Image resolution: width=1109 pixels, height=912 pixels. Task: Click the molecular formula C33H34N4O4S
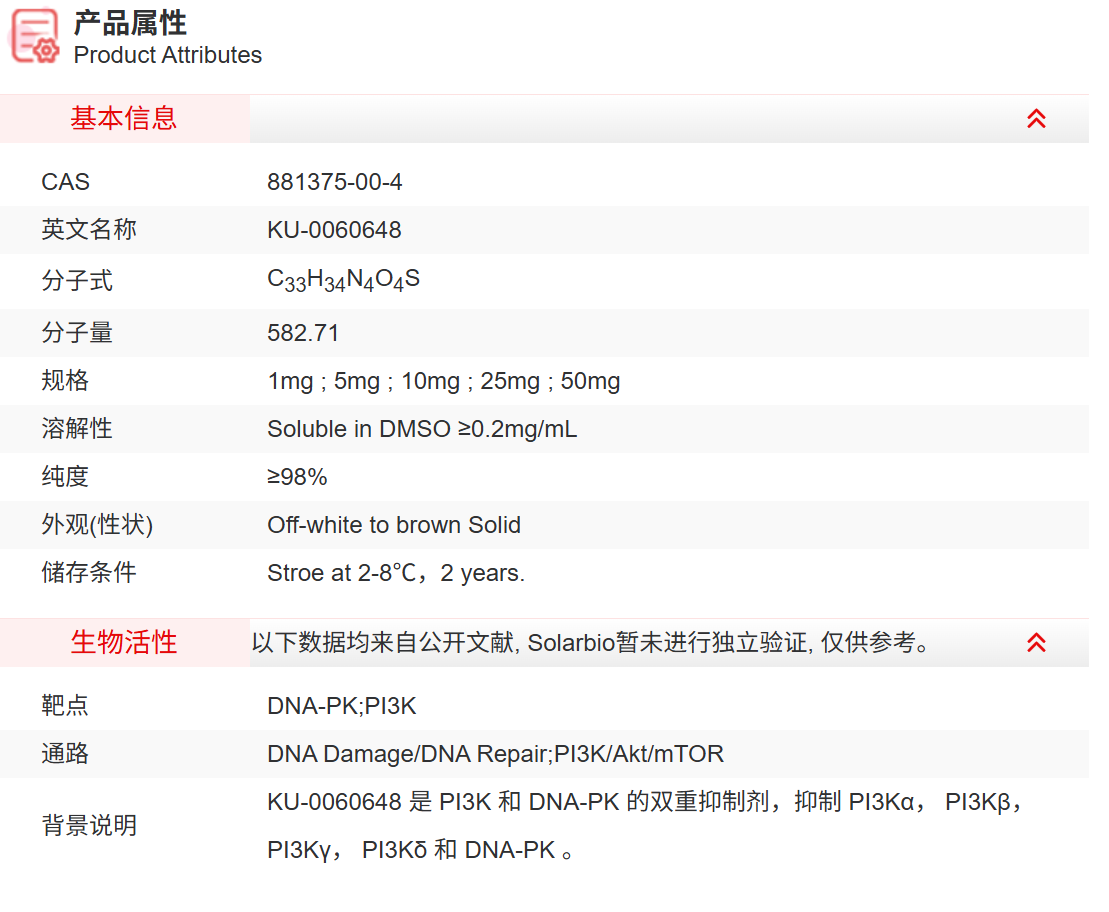[x=343, y=281]
